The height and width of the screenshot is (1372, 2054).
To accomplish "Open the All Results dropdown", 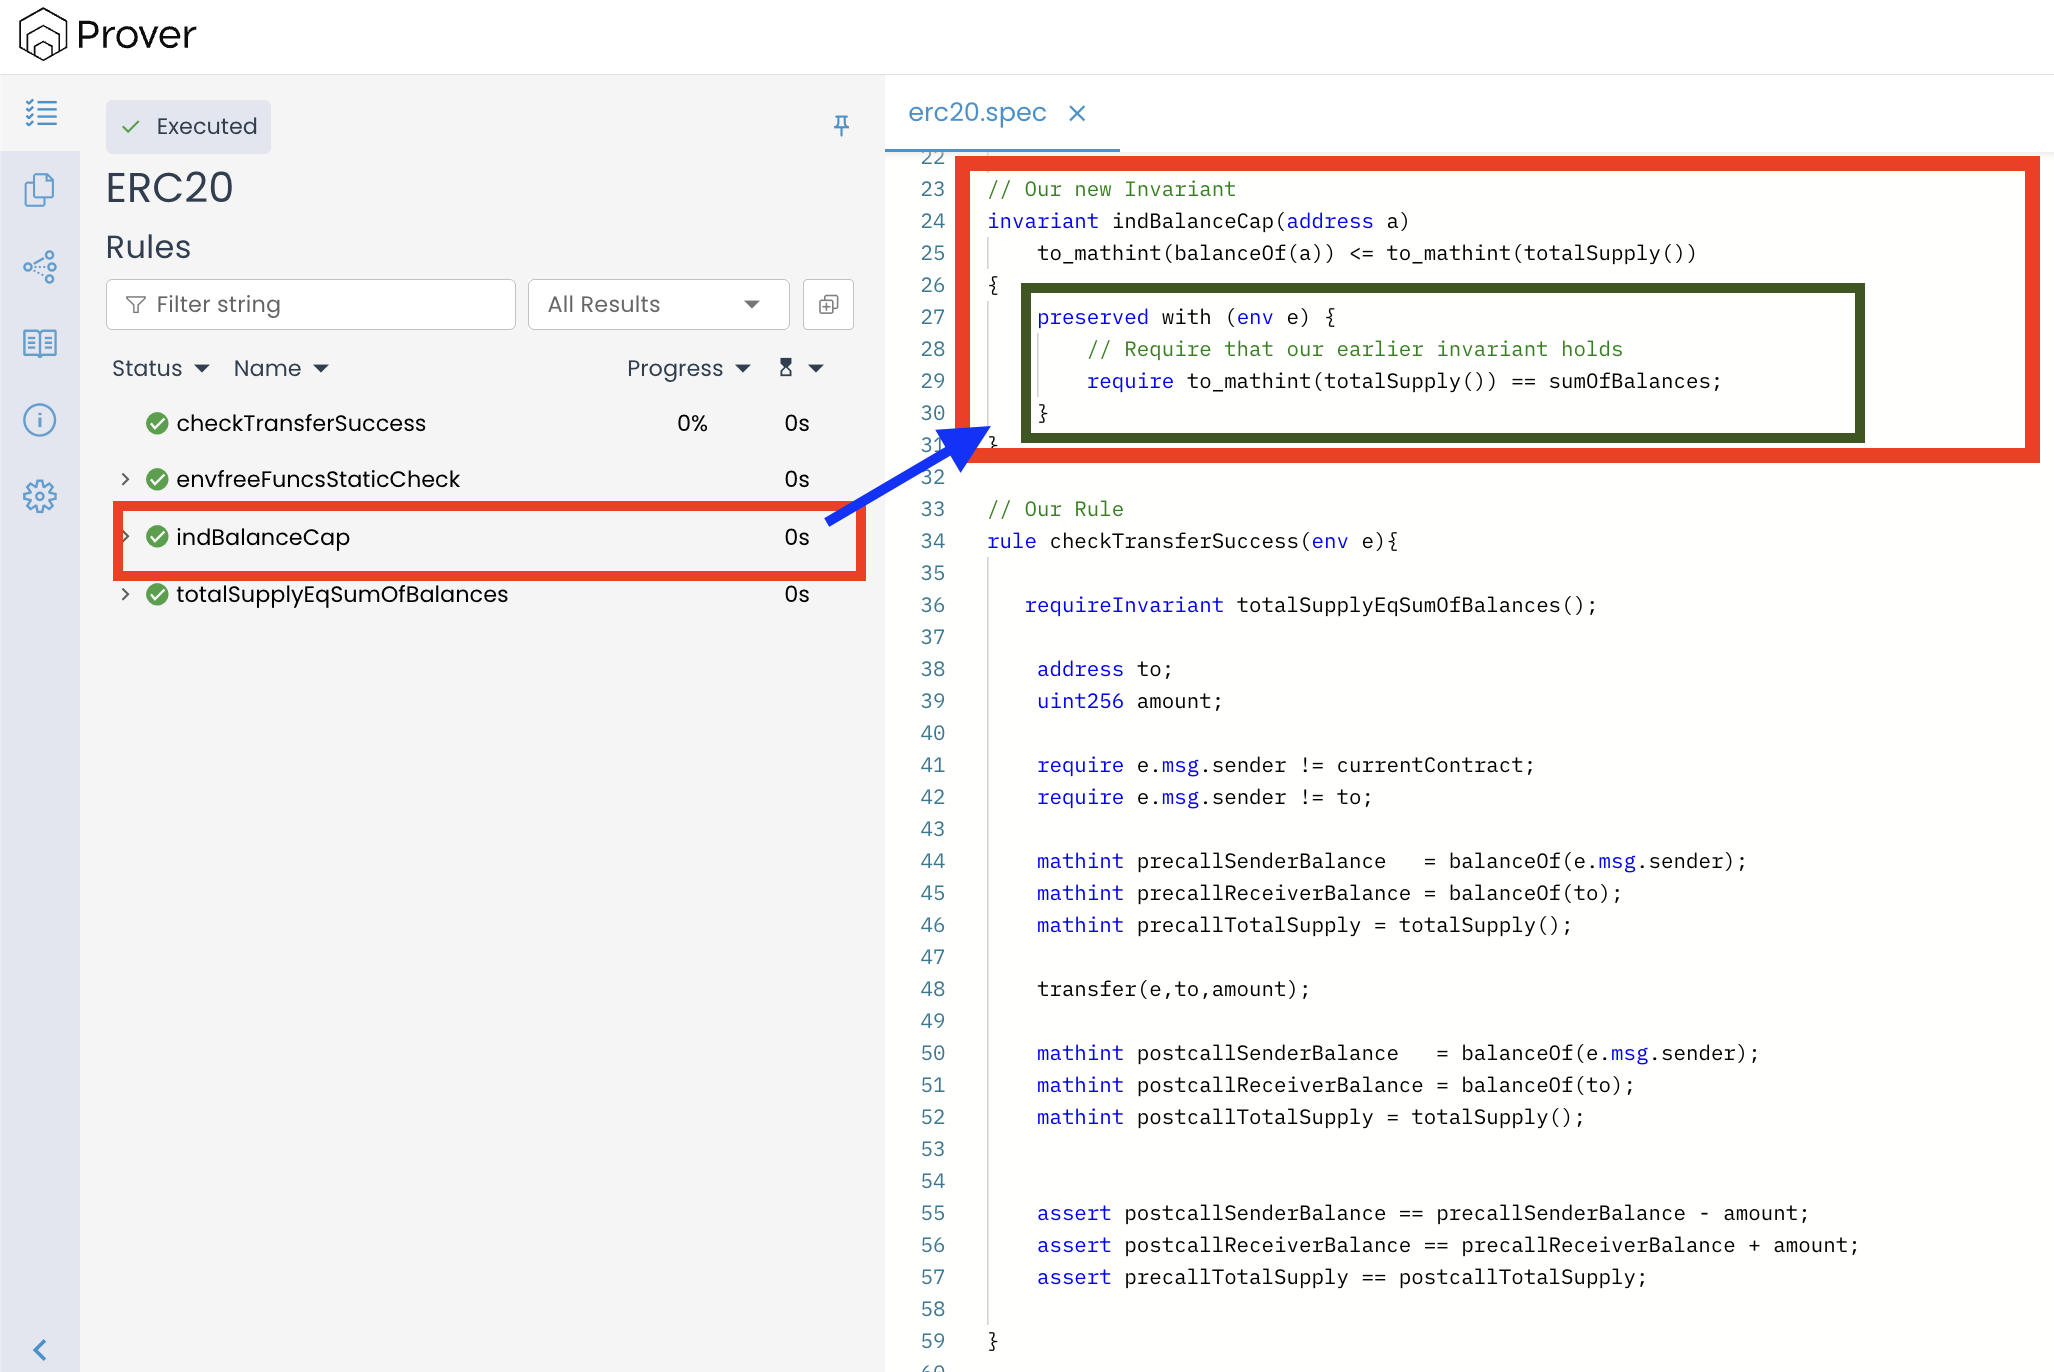I will [657, 304].
